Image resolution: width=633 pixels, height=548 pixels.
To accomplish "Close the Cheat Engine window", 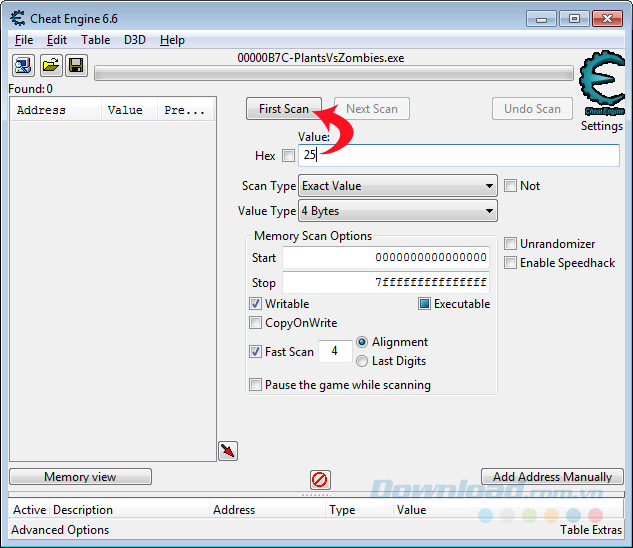I will click(607, 19).
